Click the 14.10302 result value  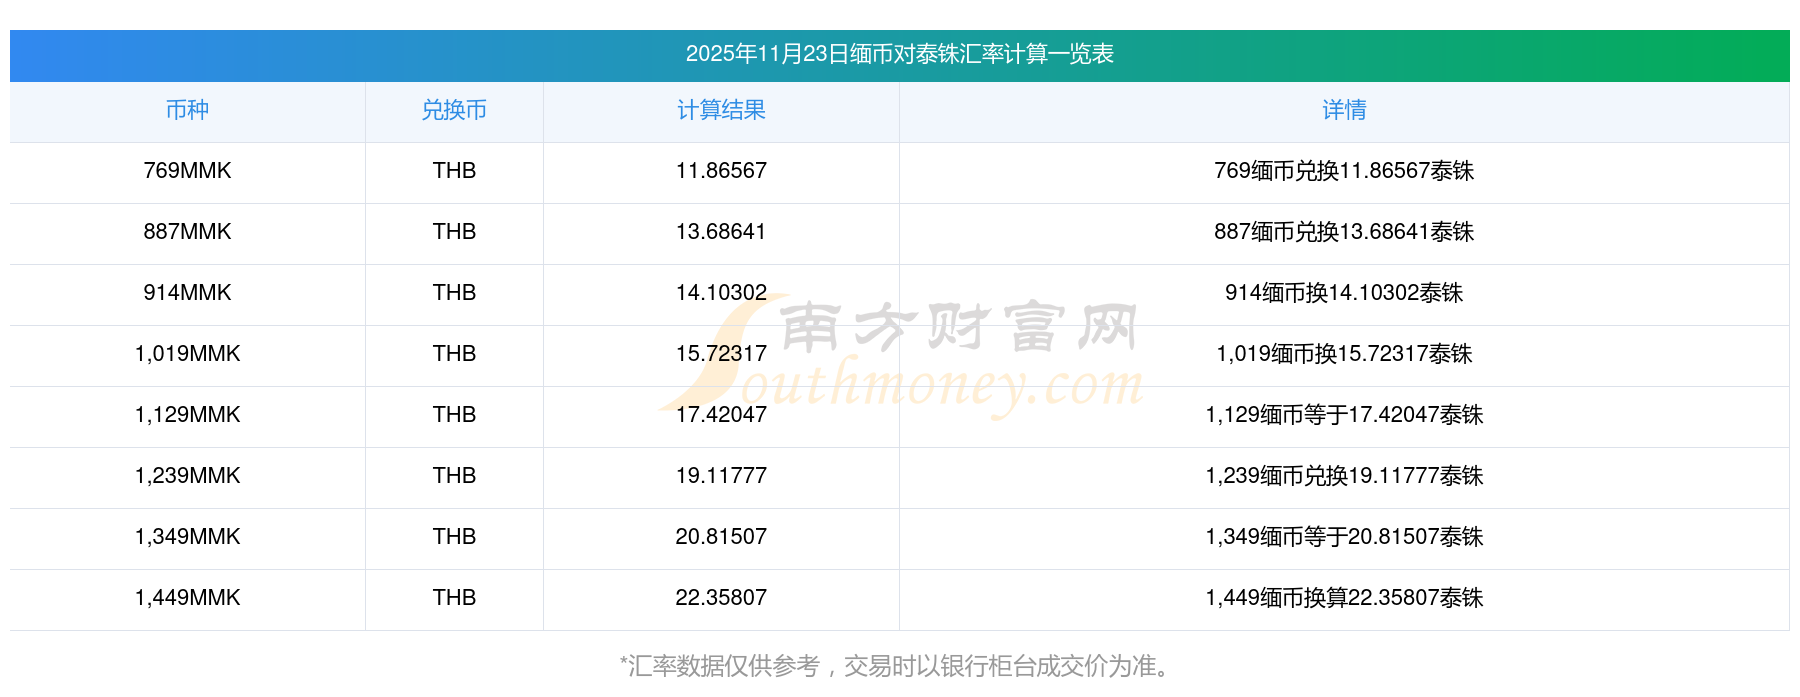coord(721,293)
